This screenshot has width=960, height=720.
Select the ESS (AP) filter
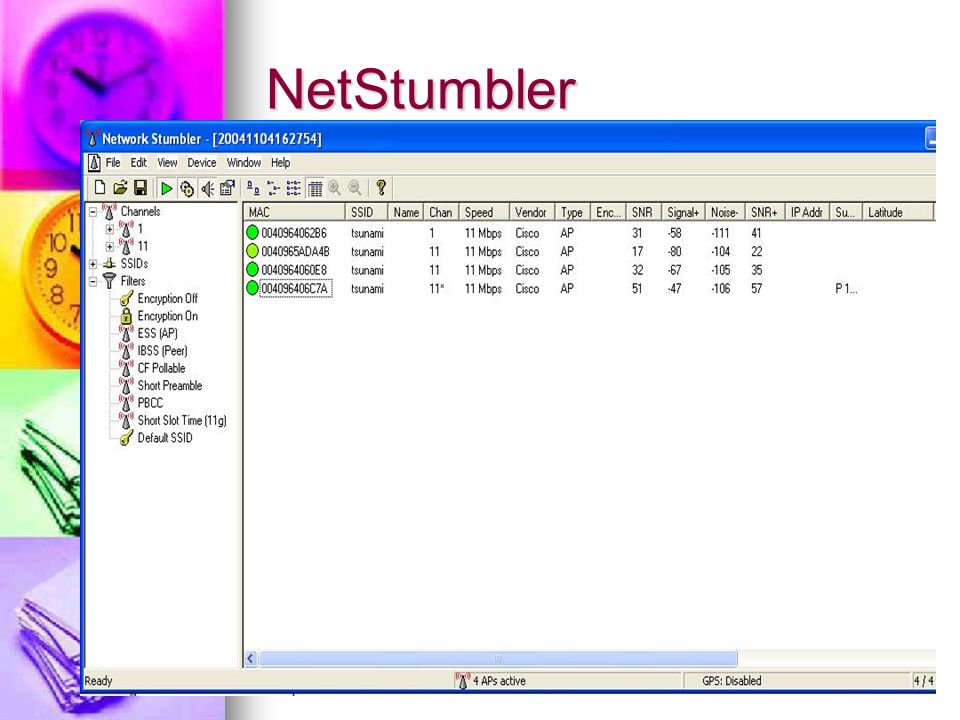pos(157,334)
